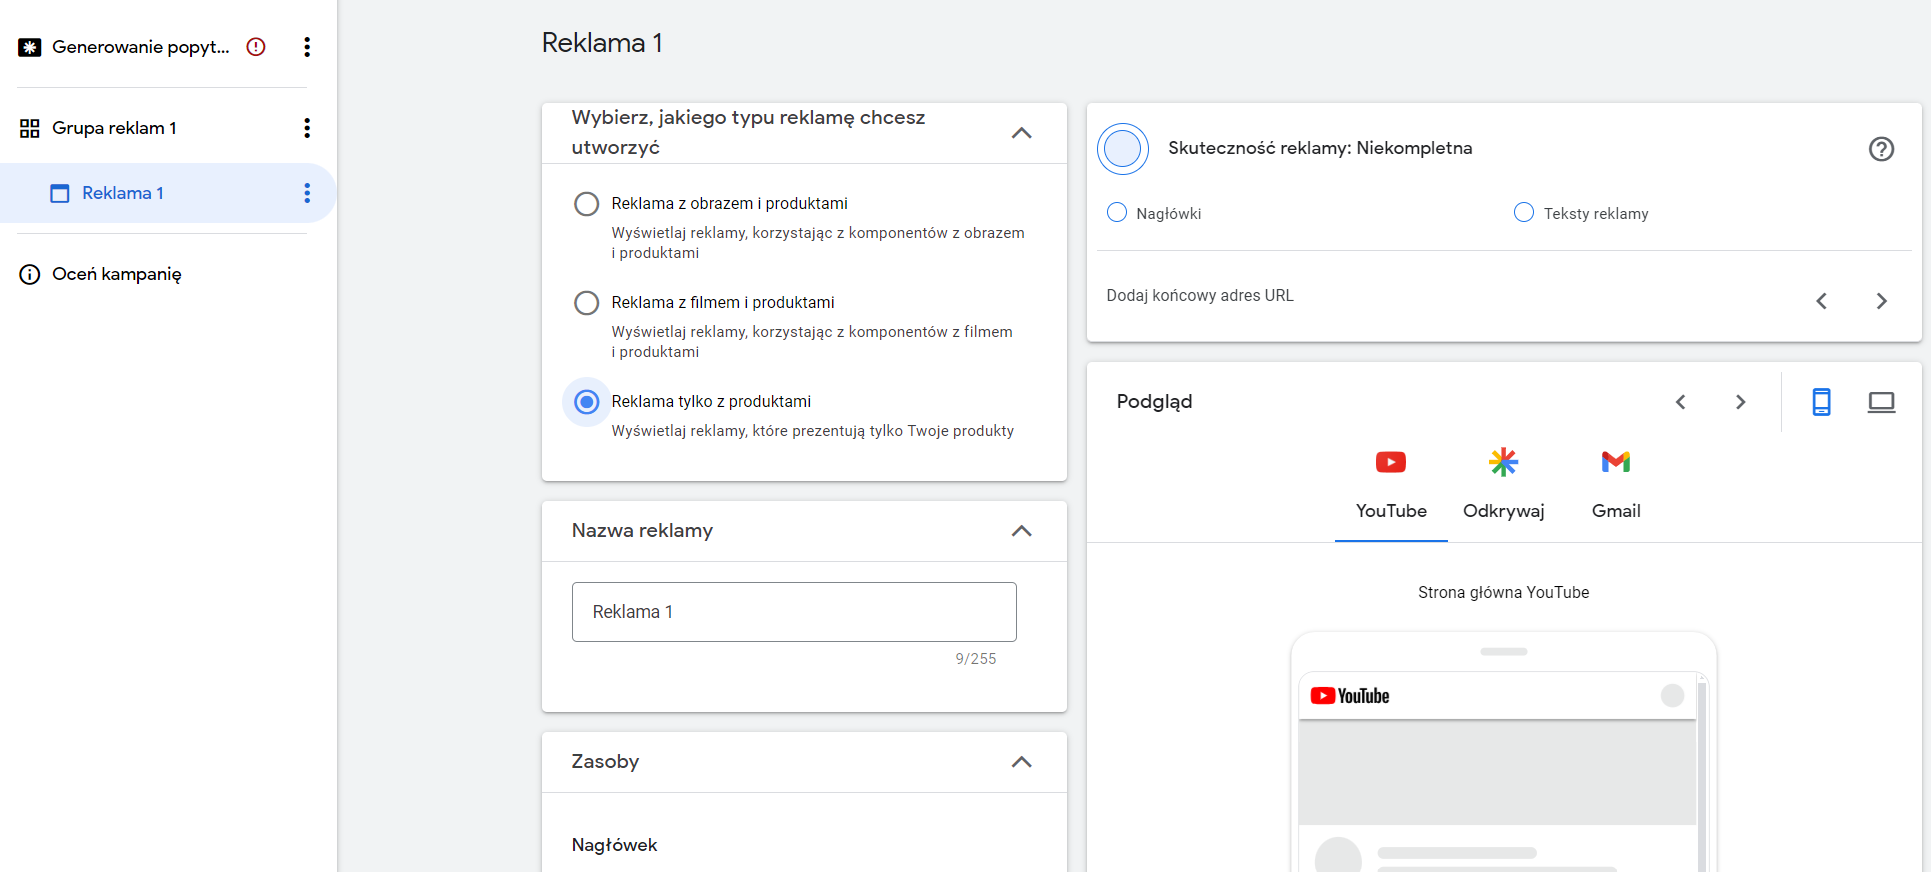This screenshot has width=1931, height=872.
Task: Collapse the Zasoby section
Action: tap(1021, 762)
